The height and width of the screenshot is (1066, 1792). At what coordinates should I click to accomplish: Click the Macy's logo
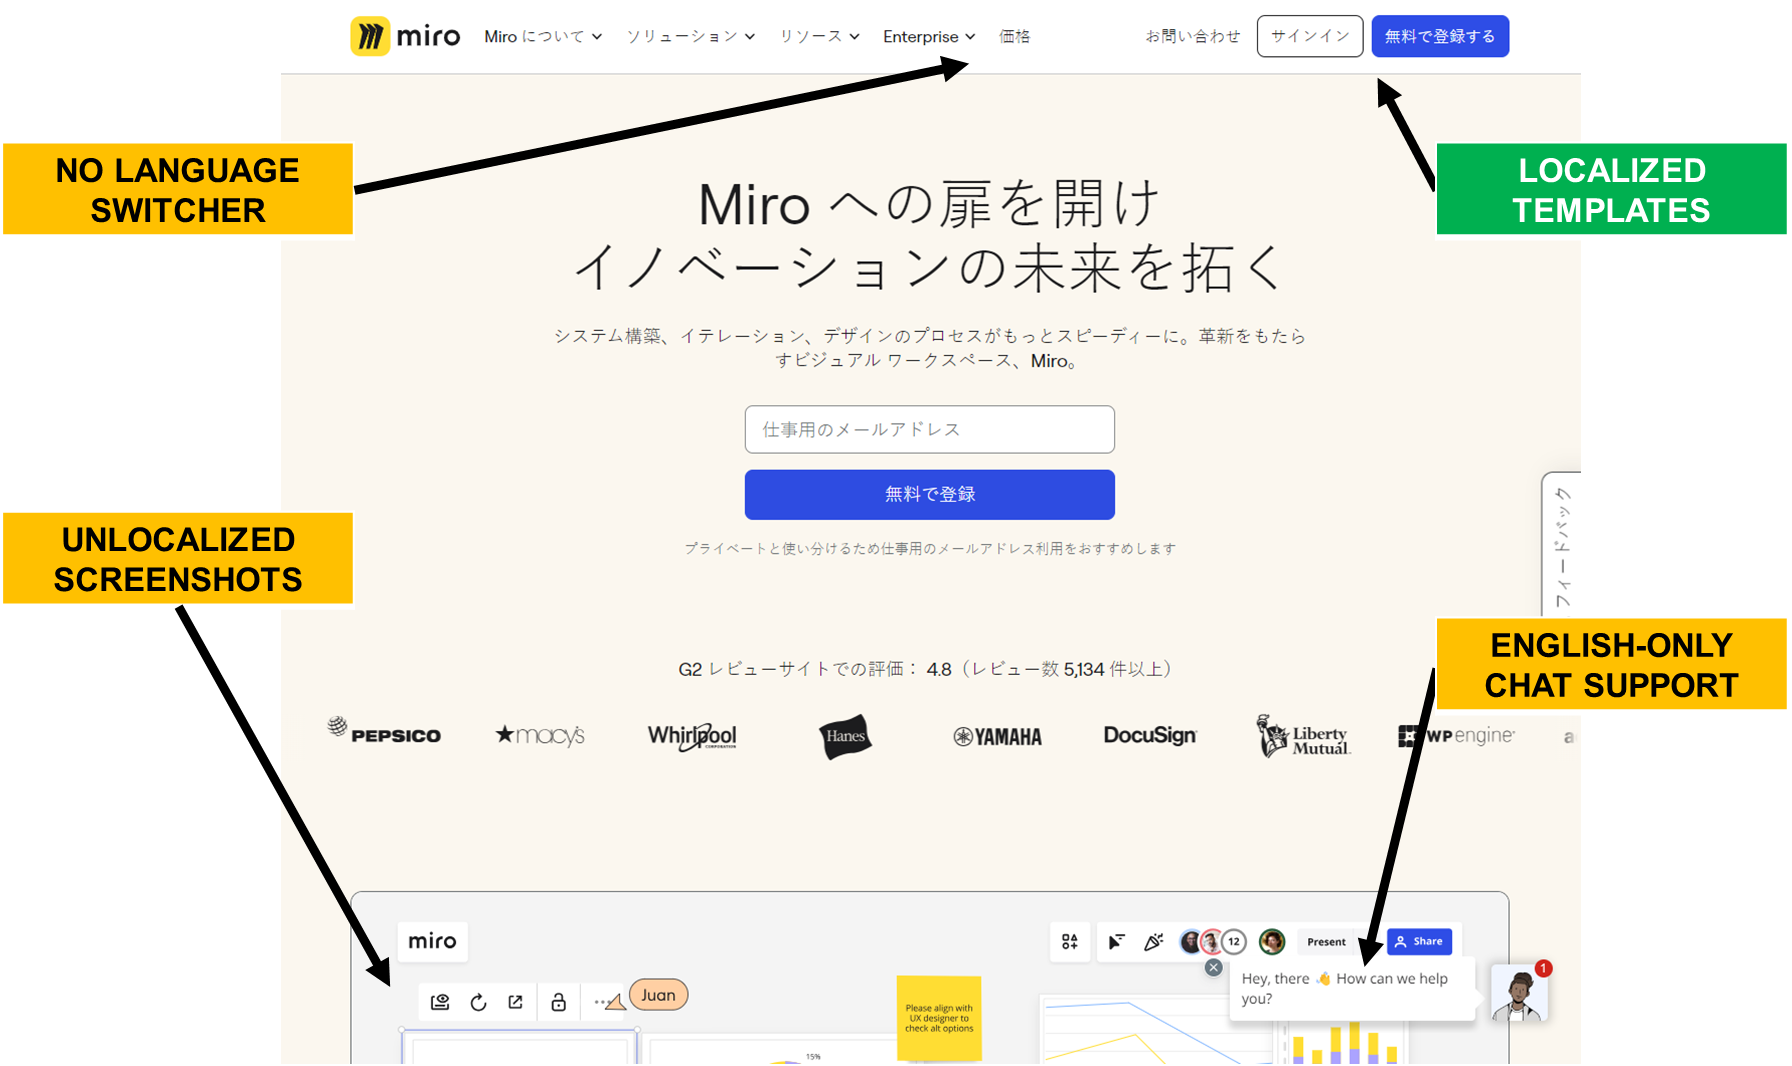pos(540,735)
